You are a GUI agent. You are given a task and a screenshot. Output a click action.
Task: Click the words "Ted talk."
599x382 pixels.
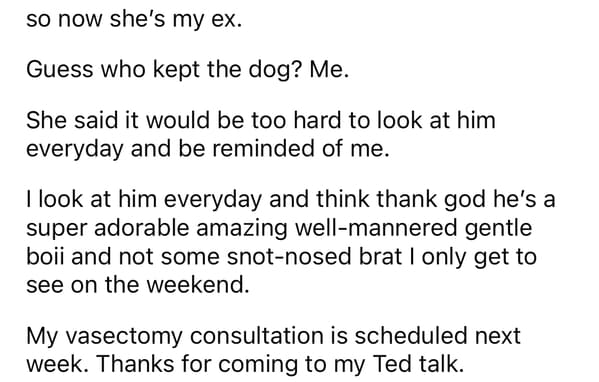[418, 364]
